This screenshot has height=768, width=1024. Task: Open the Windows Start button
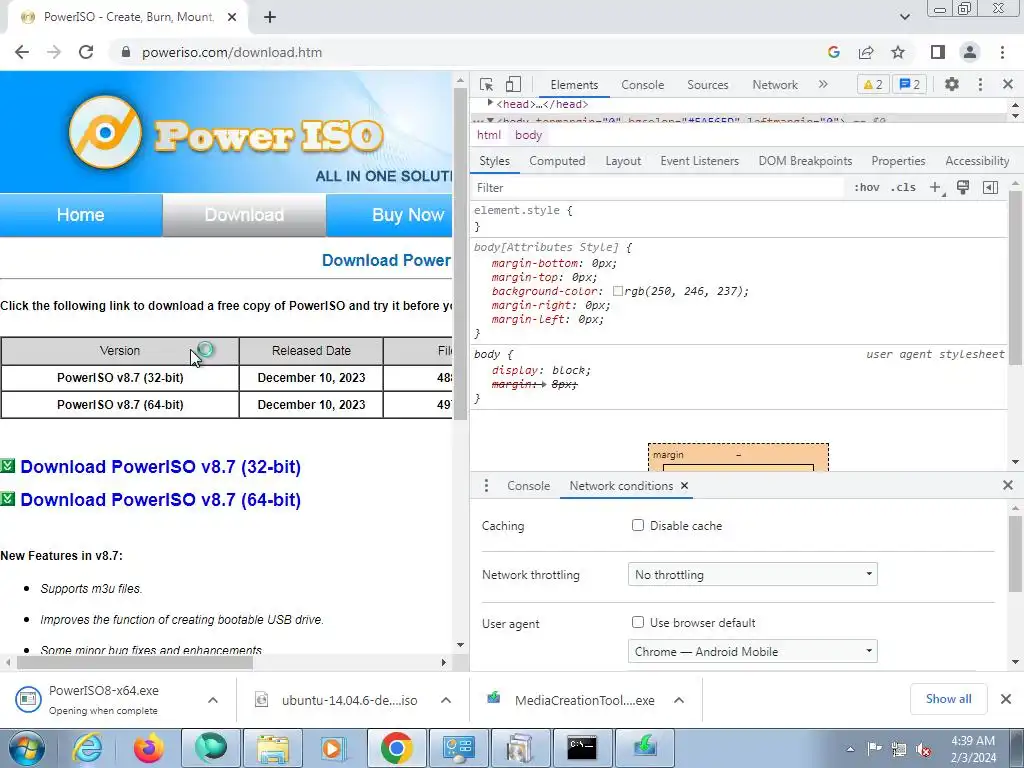pos(27,748)
